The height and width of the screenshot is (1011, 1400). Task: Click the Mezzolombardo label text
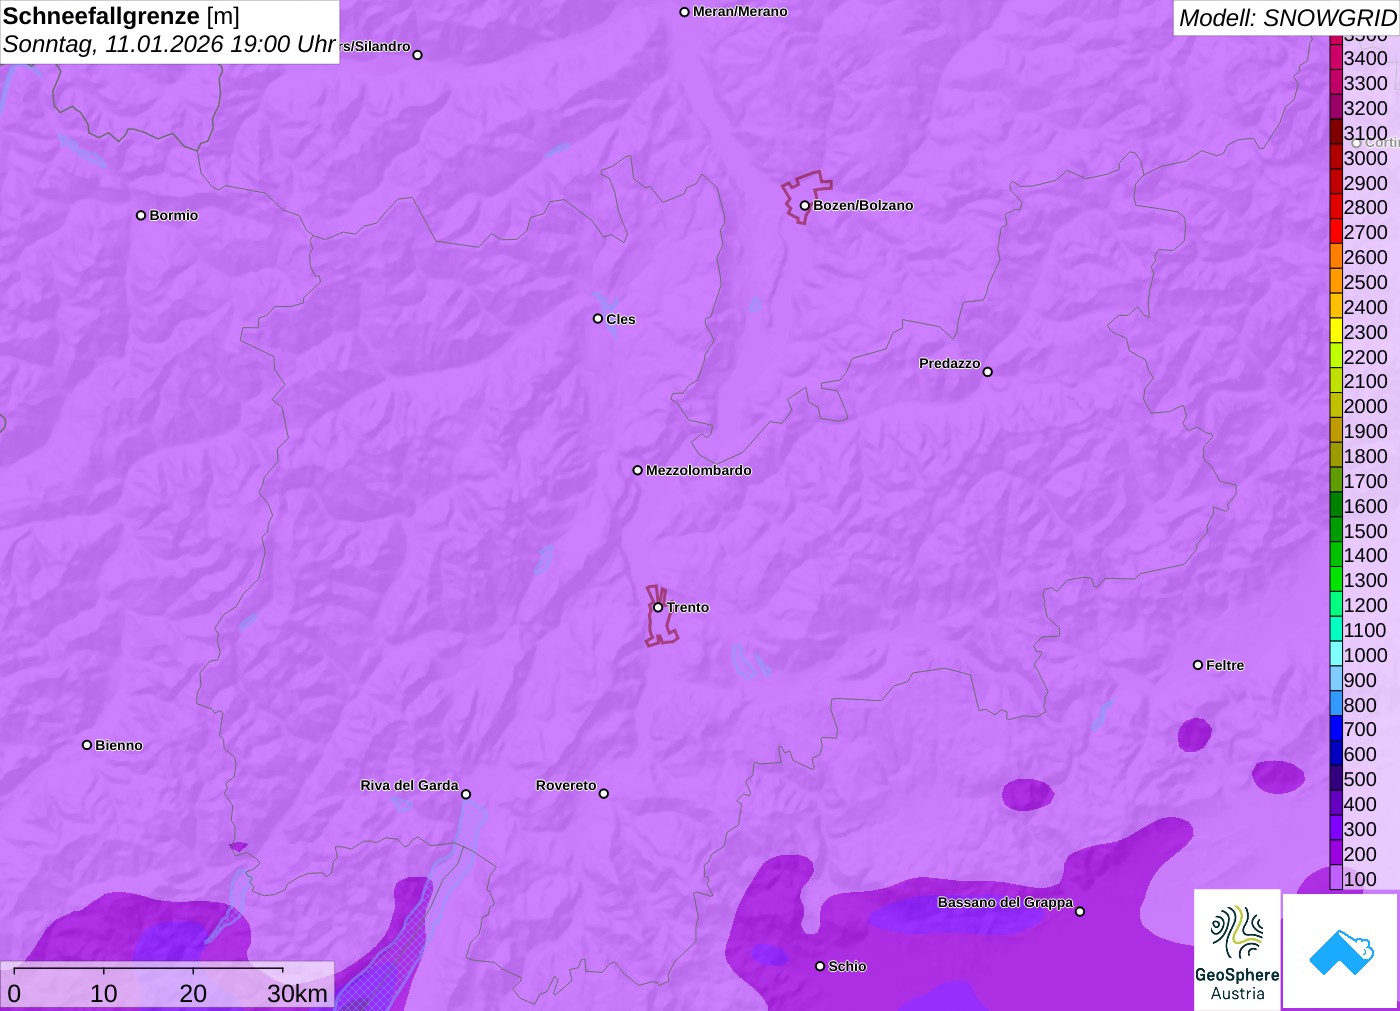point(699,470)
